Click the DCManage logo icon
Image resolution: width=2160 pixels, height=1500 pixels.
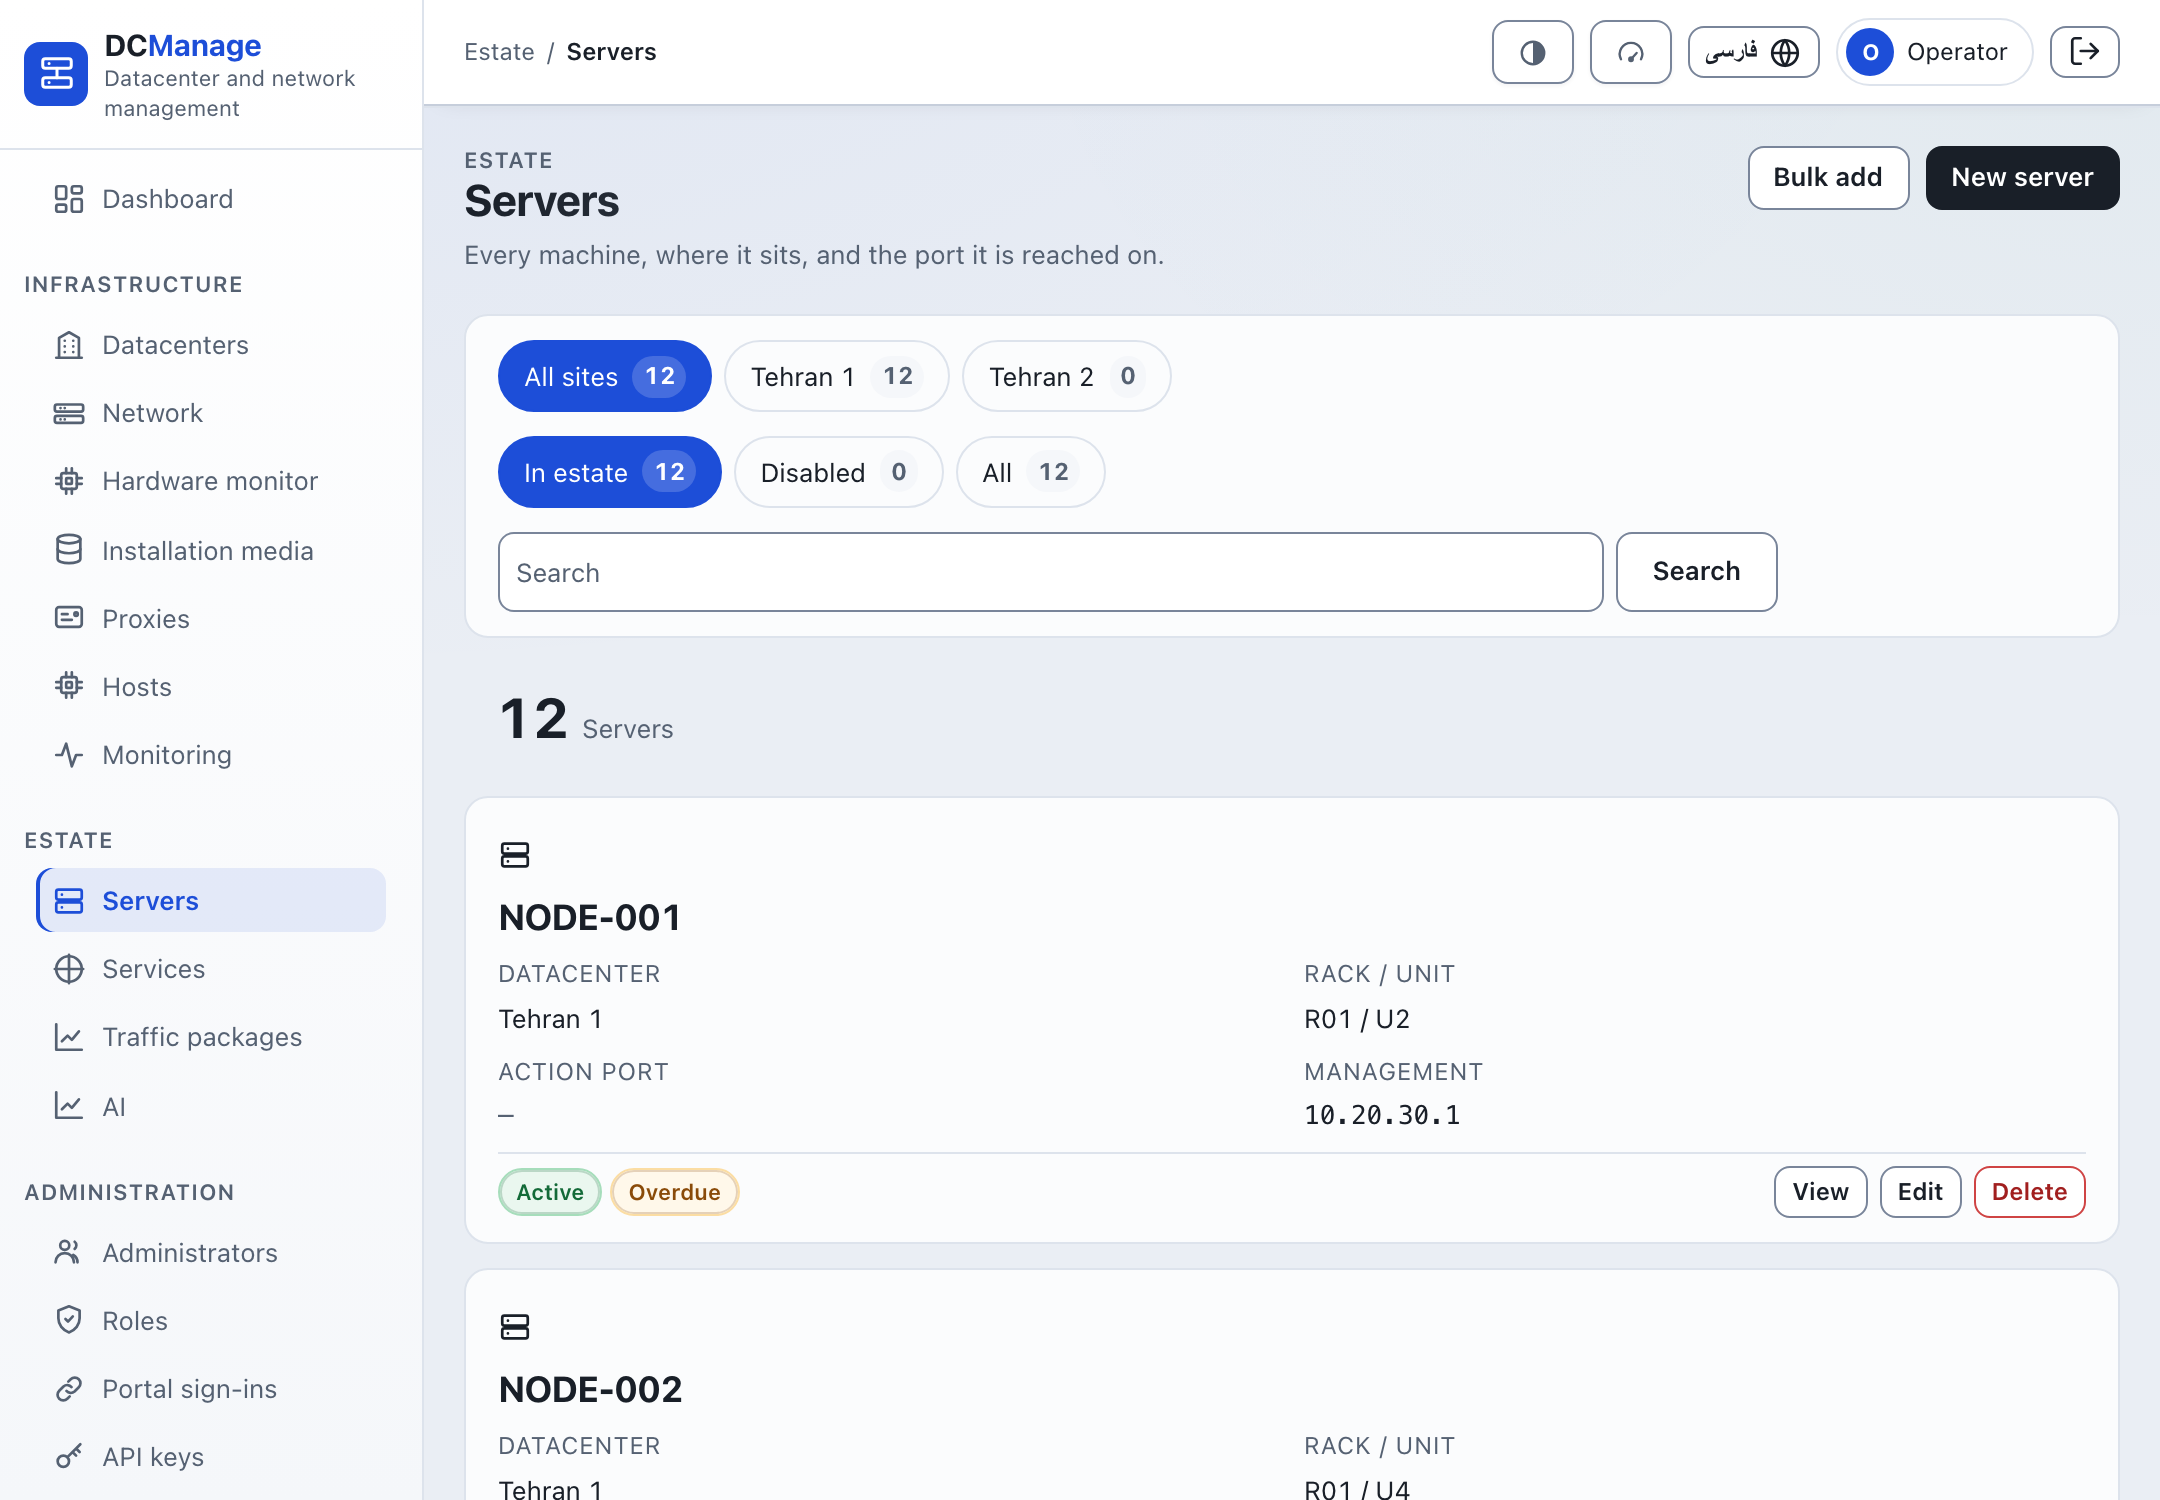coord(56,74)
